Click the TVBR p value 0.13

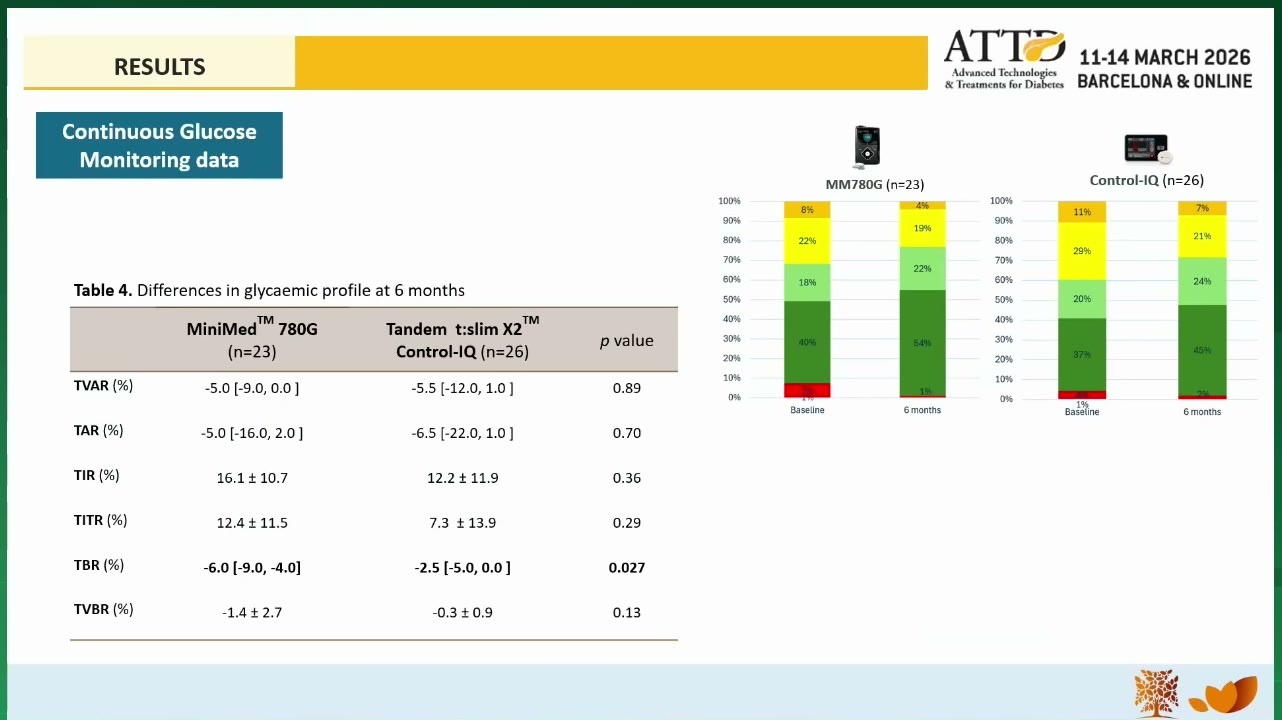pyautogui.click(x=627, y=612)
